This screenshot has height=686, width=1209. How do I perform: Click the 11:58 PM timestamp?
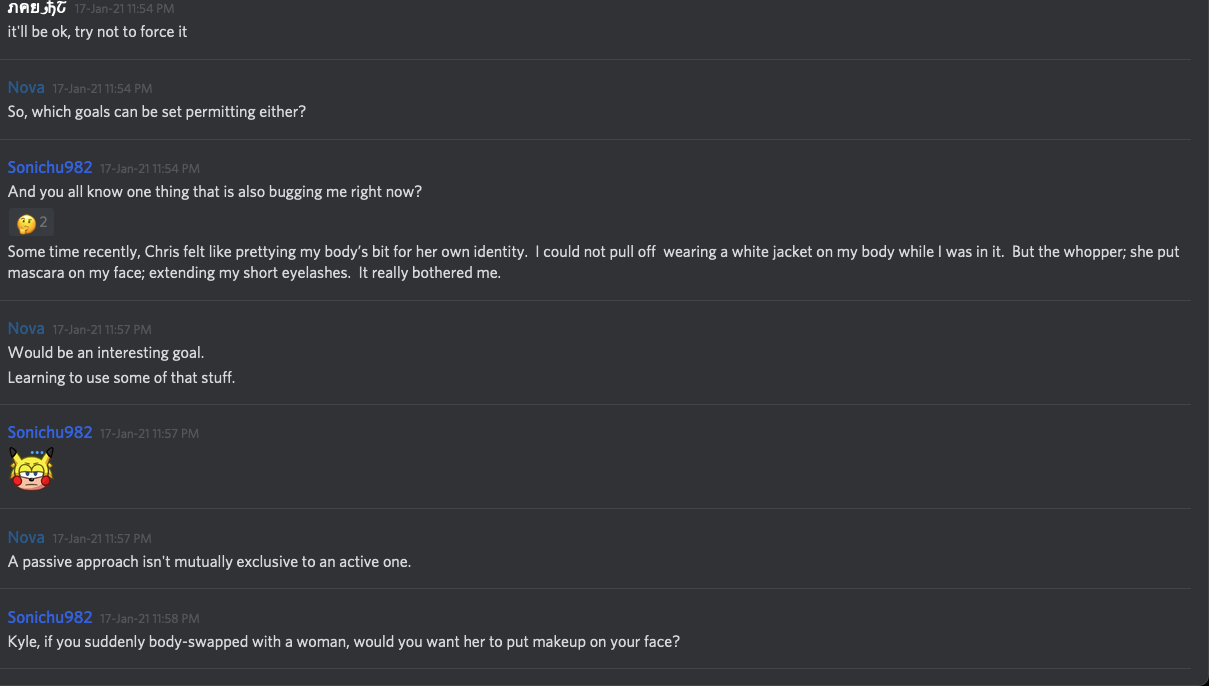pyautogui.click(x=149, y=619)
